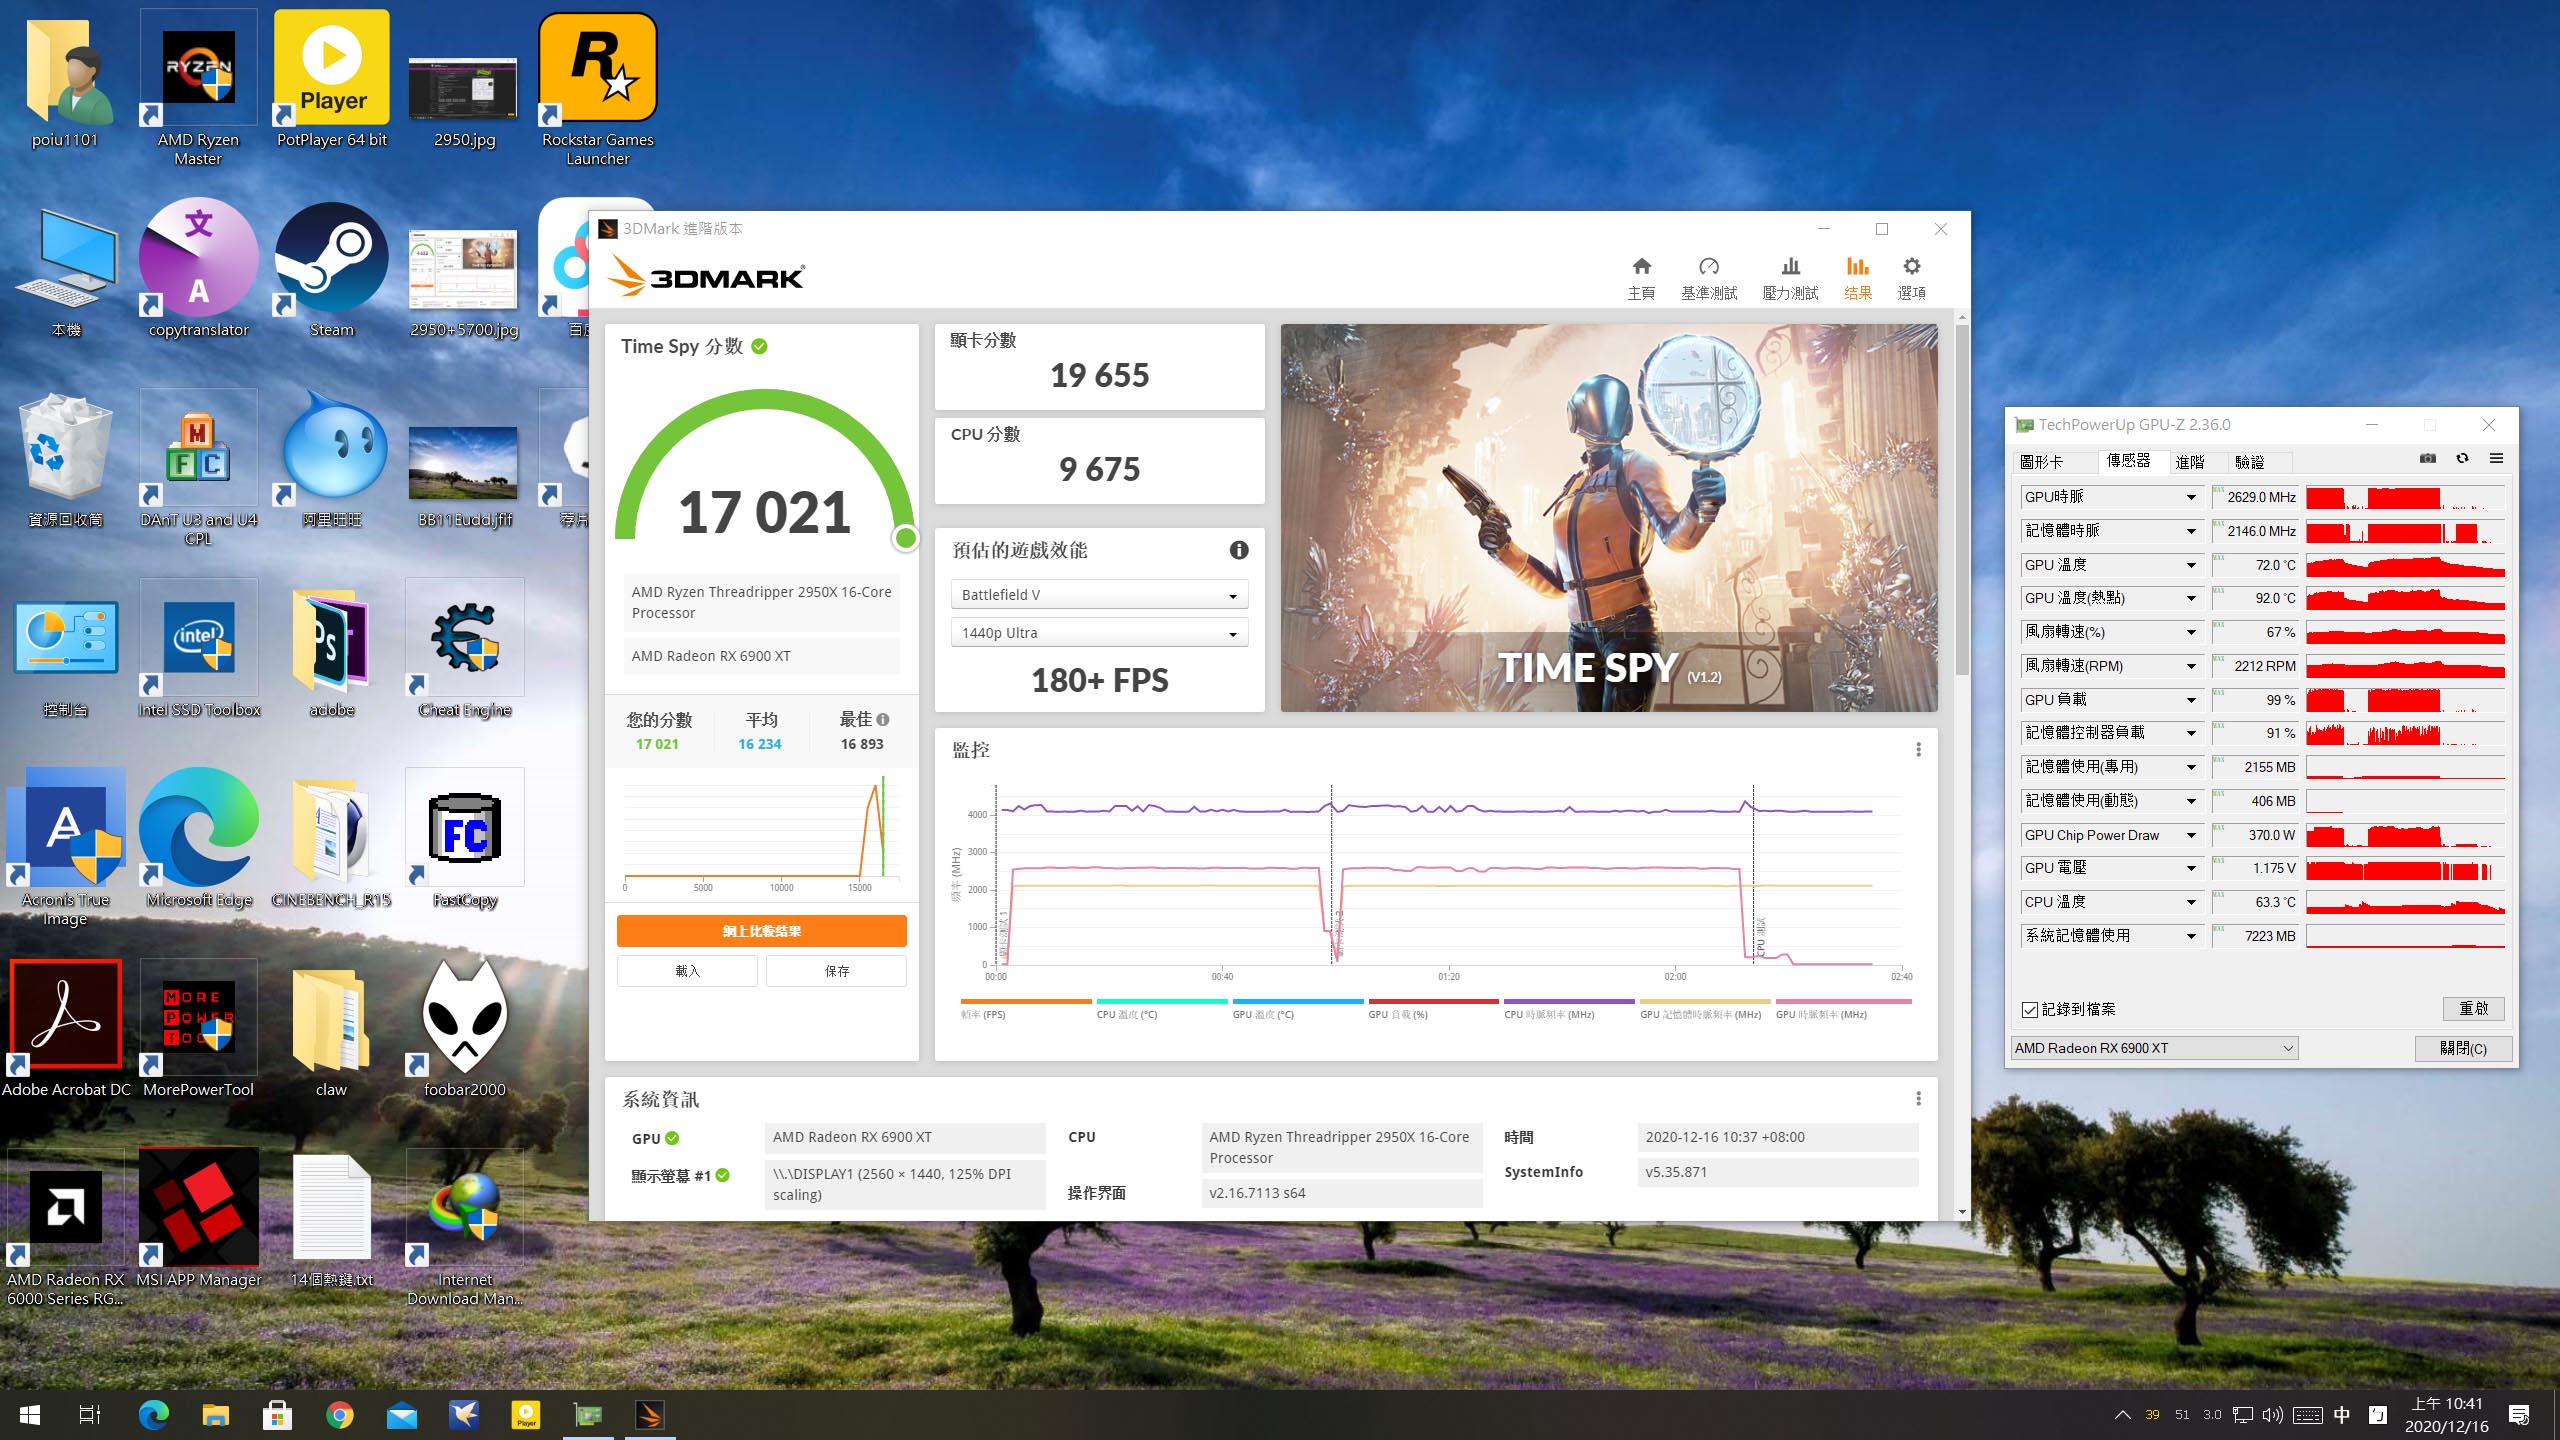Open Rockstar Games Launcher shortcut
Image resolution: width=2560 pixels, height=1440 pixels.
tap(598, 88)
